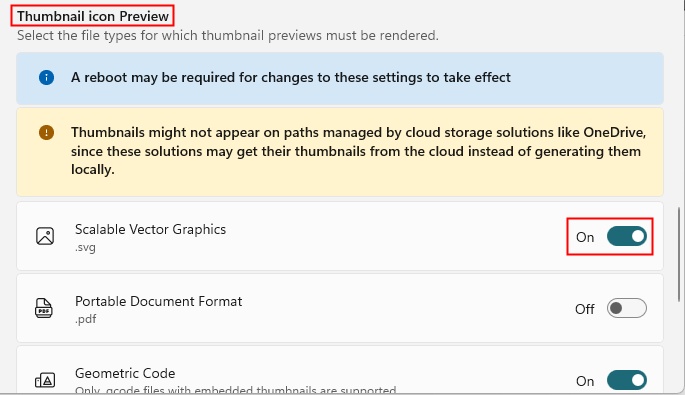
Task: Select the Thumbnail icon Preview heading
Action: pos(93,16)
